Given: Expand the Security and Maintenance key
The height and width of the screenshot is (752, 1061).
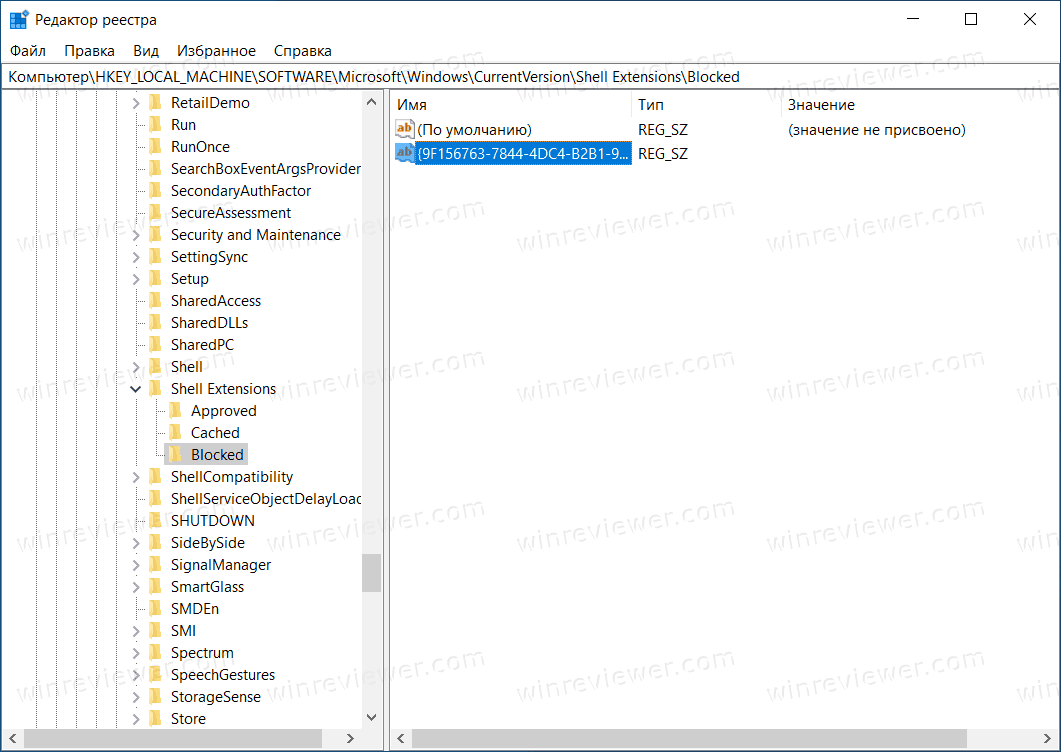Looking at the screenshot, I should tap(136, 235).
